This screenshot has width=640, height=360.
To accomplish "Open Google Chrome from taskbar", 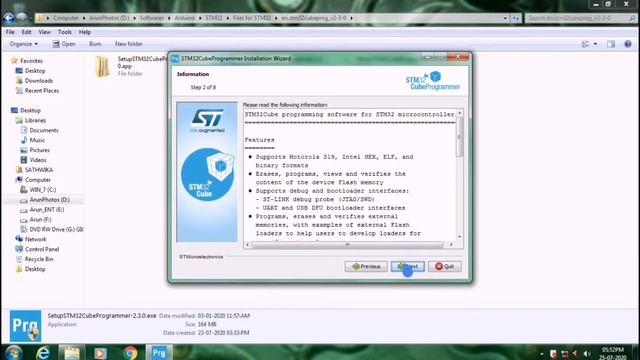I will (x=130, y=353).
